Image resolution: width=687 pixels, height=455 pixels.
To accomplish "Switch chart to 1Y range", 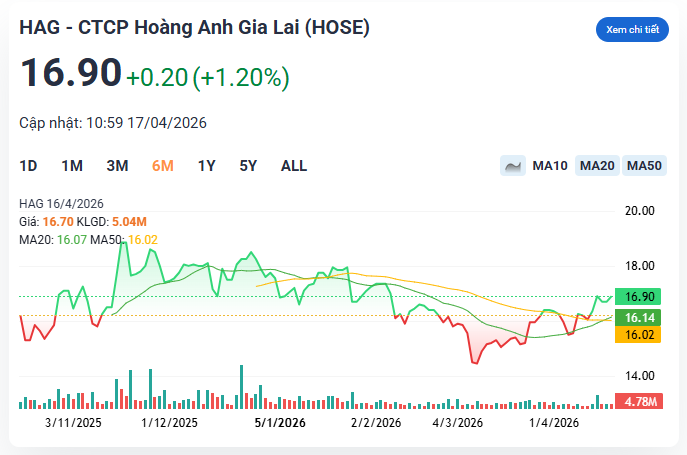I will pyautogui.click(x=206, y=166).
